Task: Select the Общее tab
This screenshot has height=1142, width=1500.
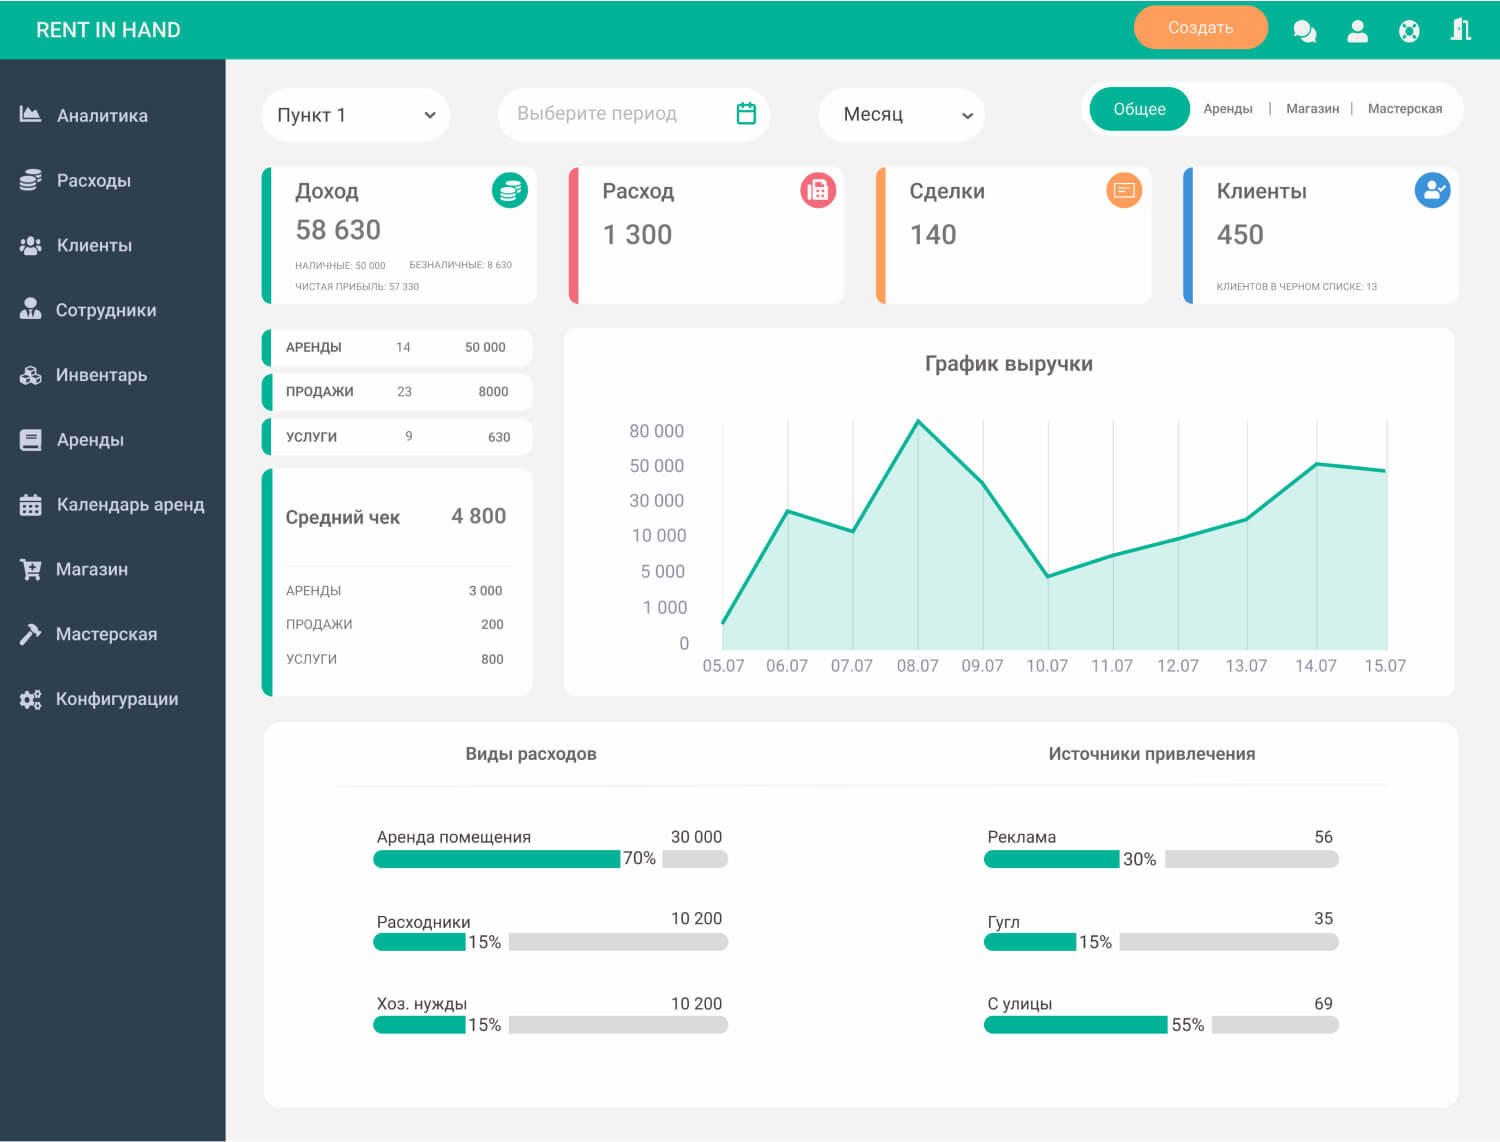Action: (1139, 109)
